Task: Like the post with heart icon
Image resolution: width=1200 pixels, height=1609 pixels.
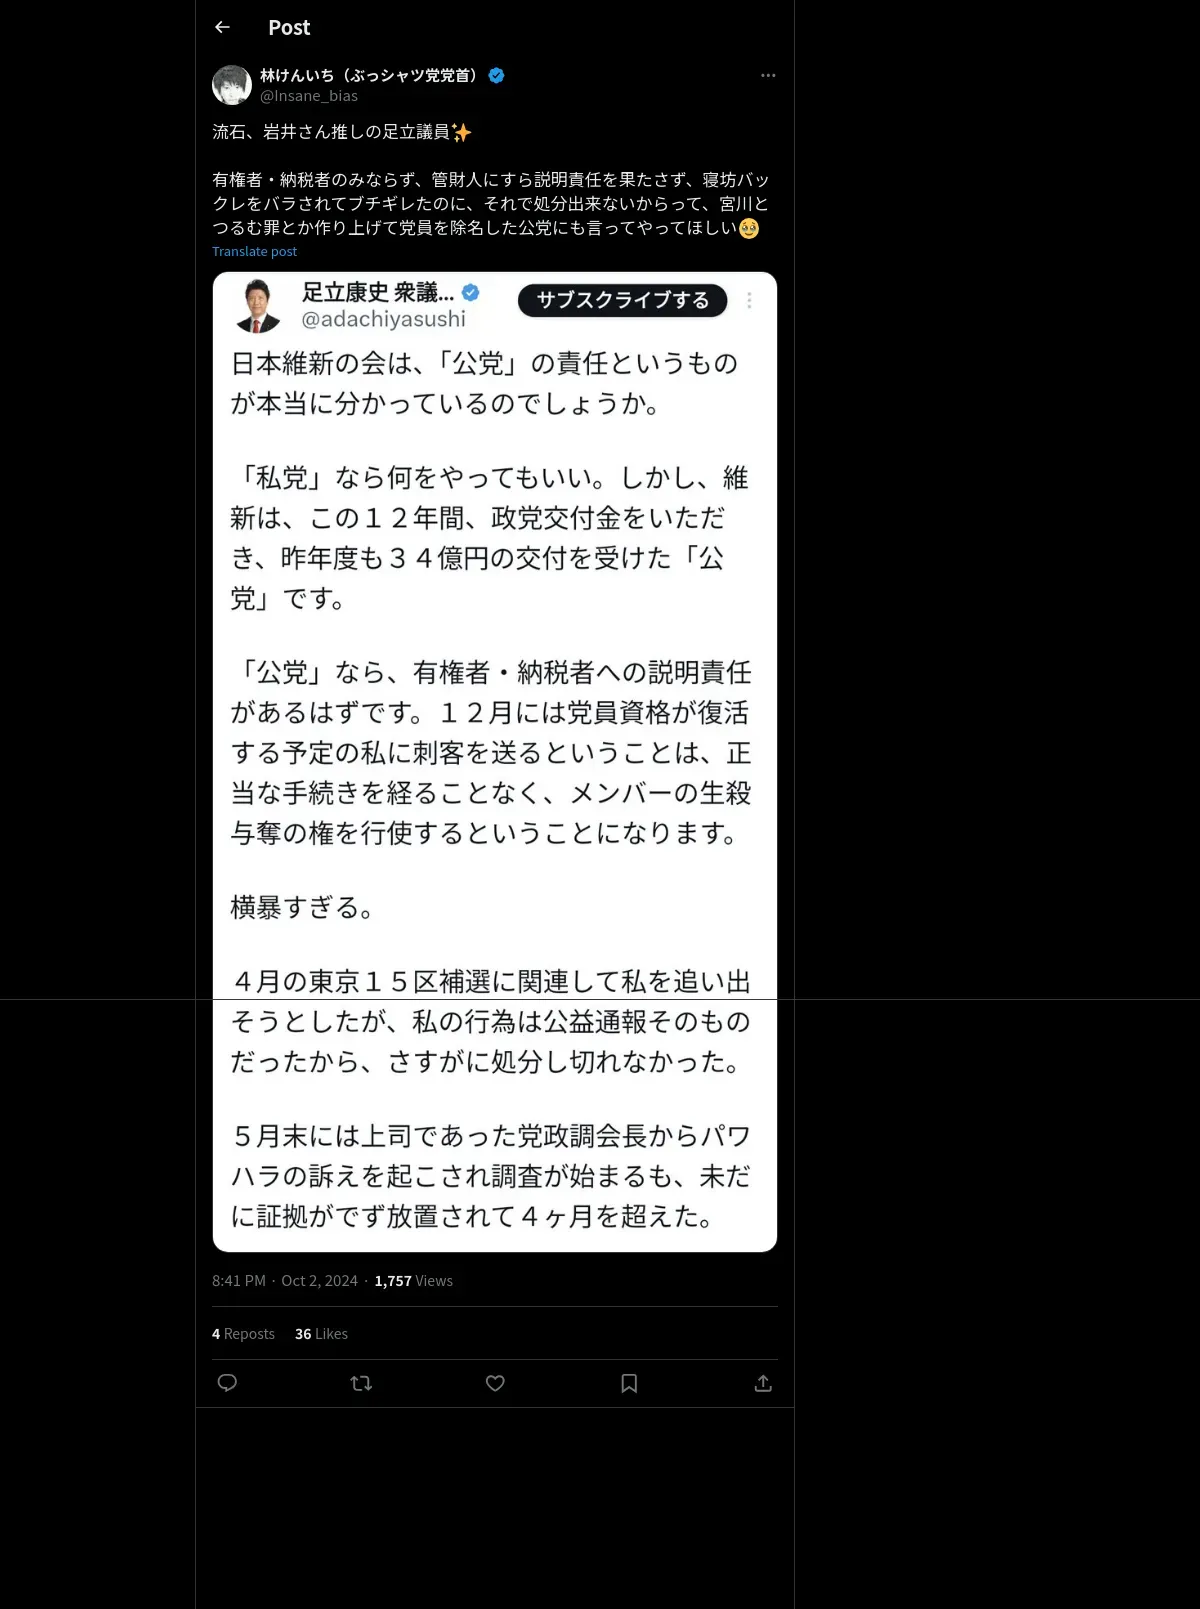Action: [495, 1383]
